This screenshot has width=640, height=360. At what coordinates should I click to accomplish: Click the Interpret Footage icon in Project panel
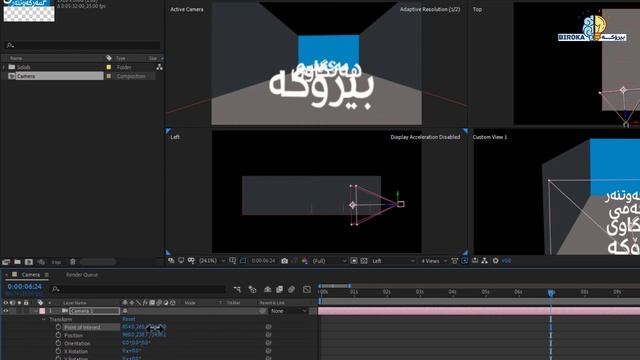coord(6,262)
